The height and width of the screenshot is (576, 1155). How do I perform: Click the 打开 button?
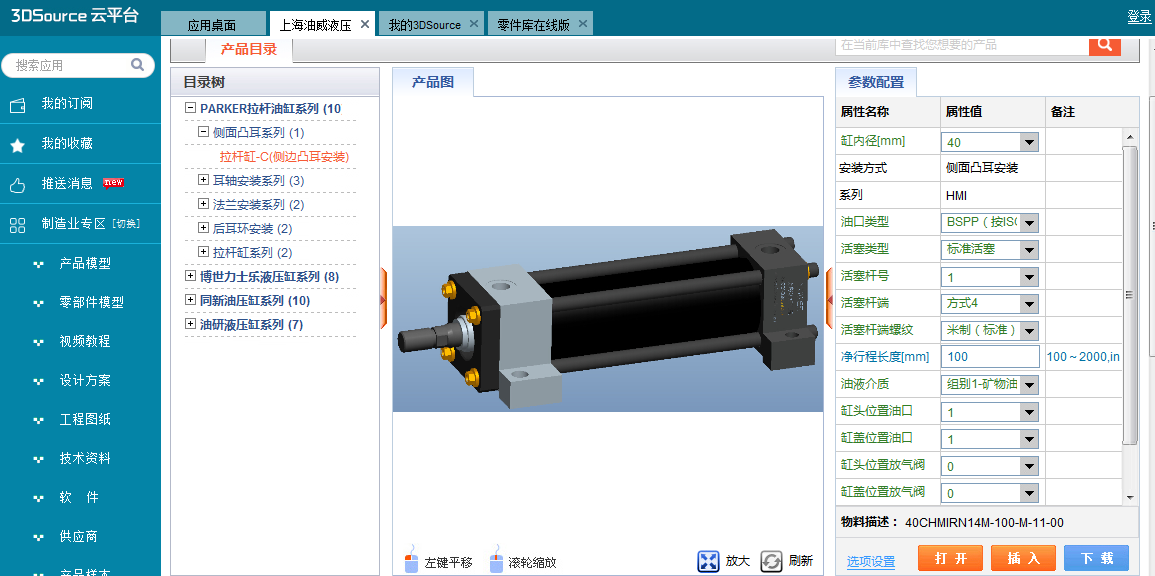[x=950, y=558]
